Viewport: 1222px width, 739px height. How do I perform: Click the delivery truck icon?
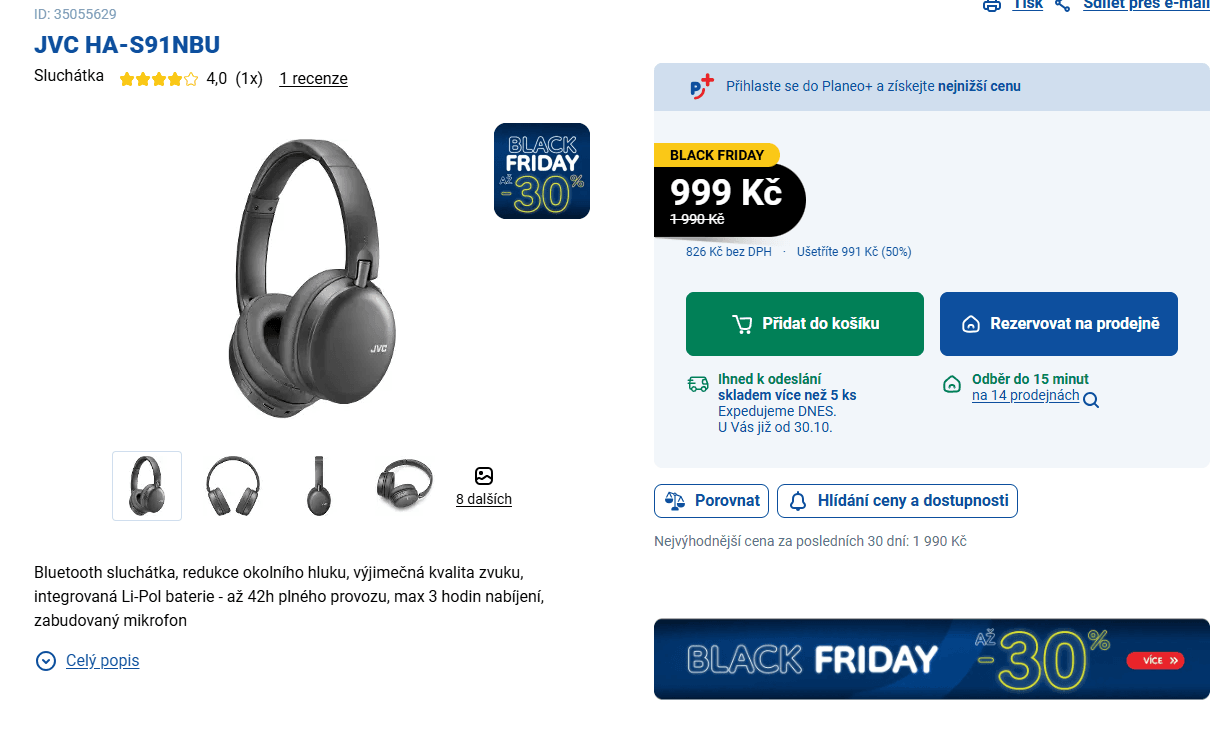point(697,384)
